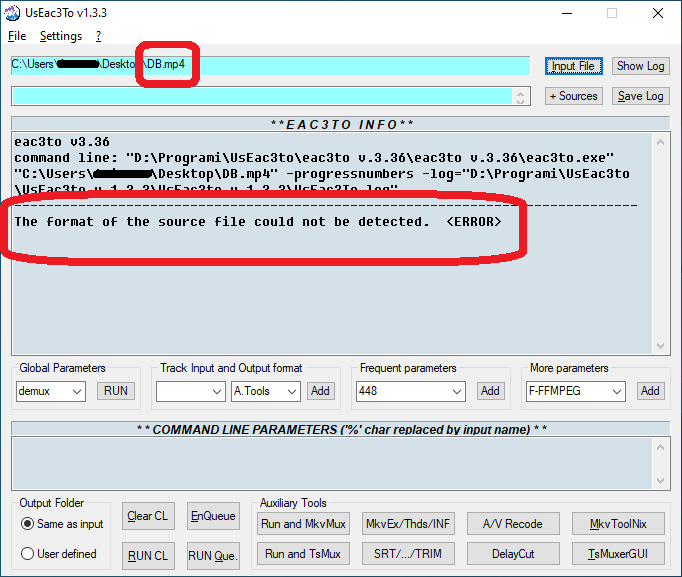The height and width of the screenshot is (577, 682).
Task: Open the A/V Recode tool
Action: pyautogui.click(x=513, y=524)
